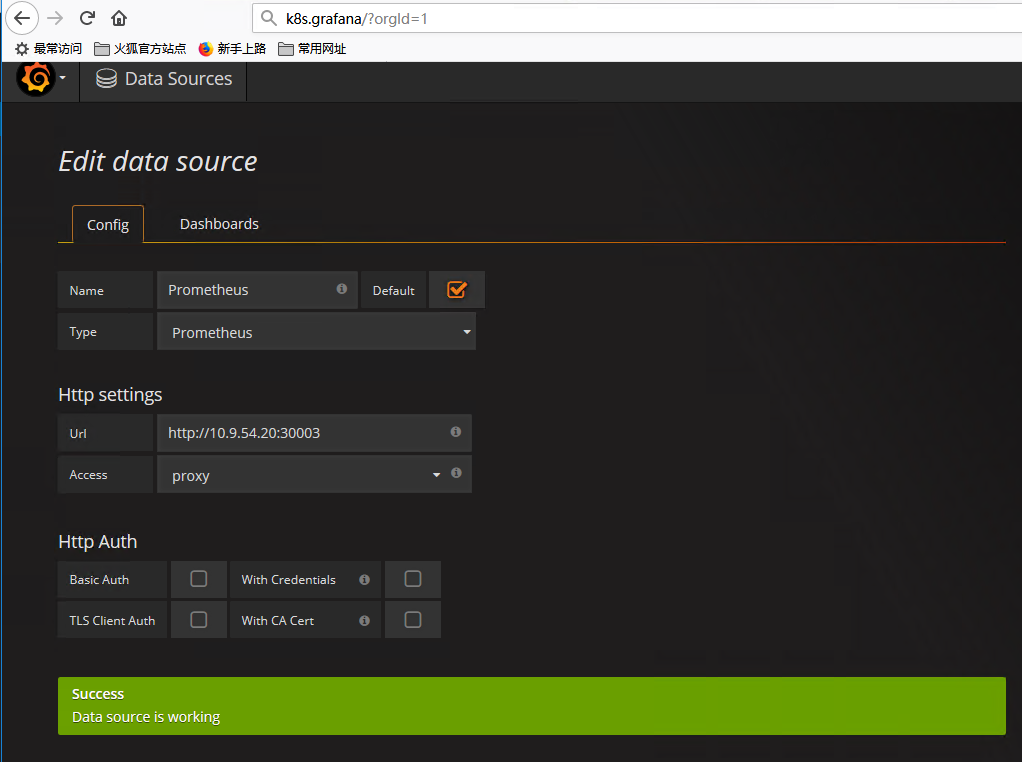Viewport: 1022px width, 762px height.
Task: Click the Data Sources database icon
Action: [106, 79]
